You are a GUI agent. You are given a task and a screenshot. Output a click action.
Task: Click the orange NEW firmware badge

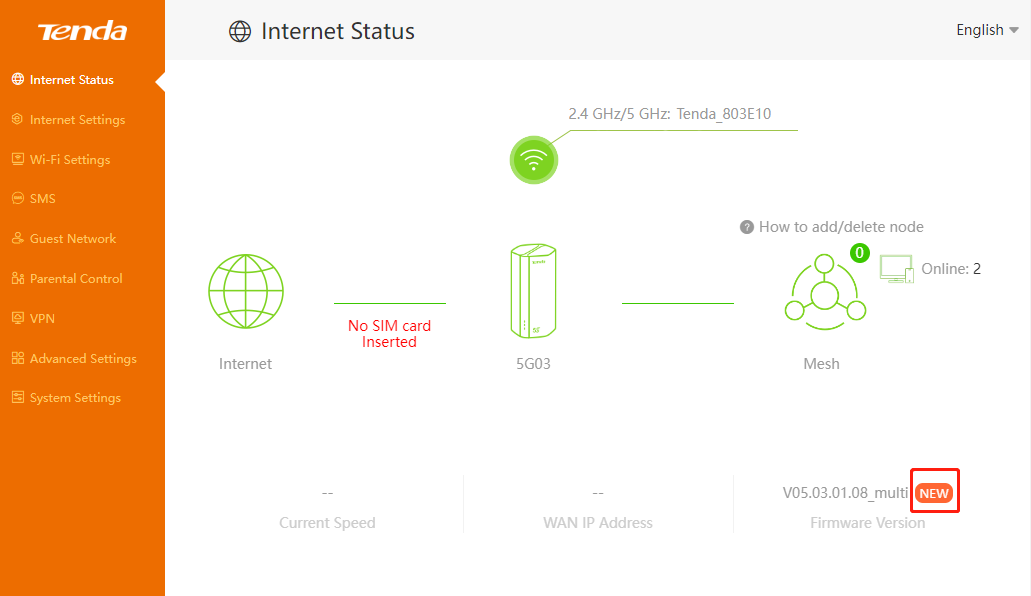click(934, 493)
